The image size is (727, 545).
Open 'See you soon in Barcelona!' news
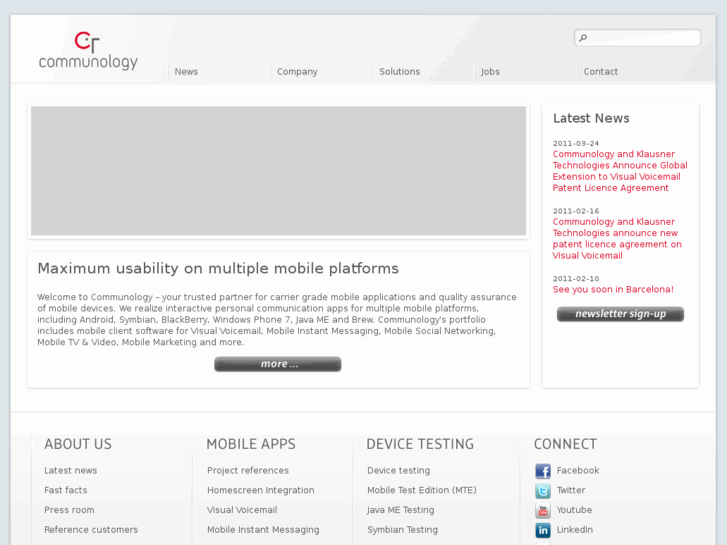click(613, 289)
